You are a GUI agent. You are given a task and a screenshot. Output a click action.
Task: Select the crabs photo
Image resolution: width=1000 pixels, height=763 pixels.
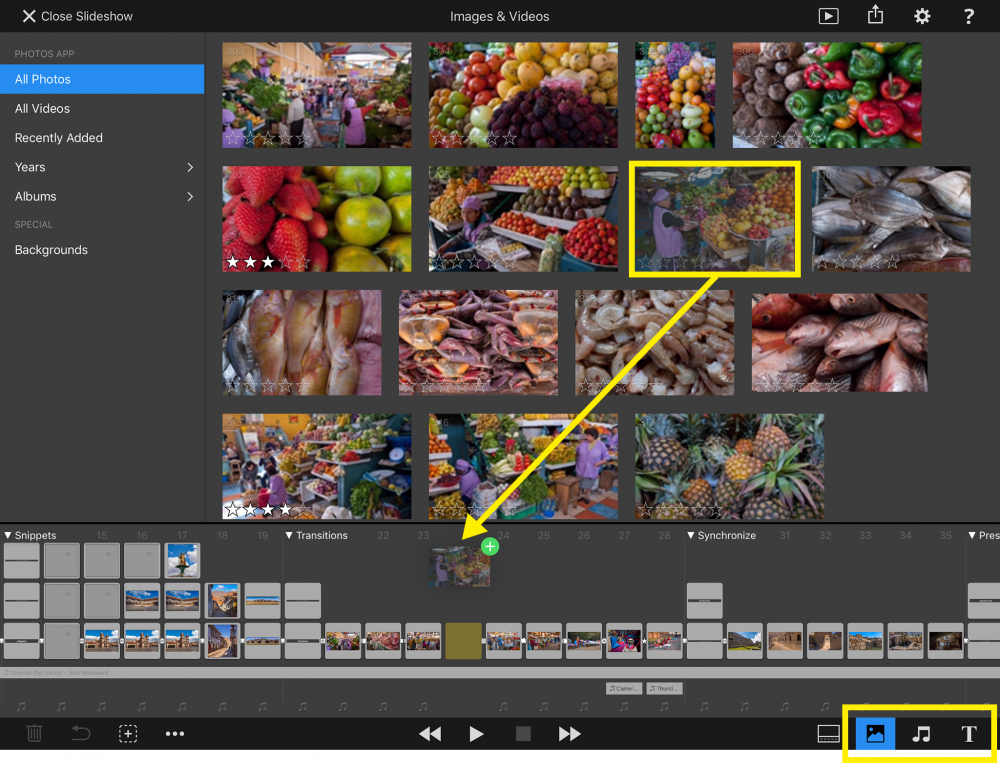click(x=478, y=343)
